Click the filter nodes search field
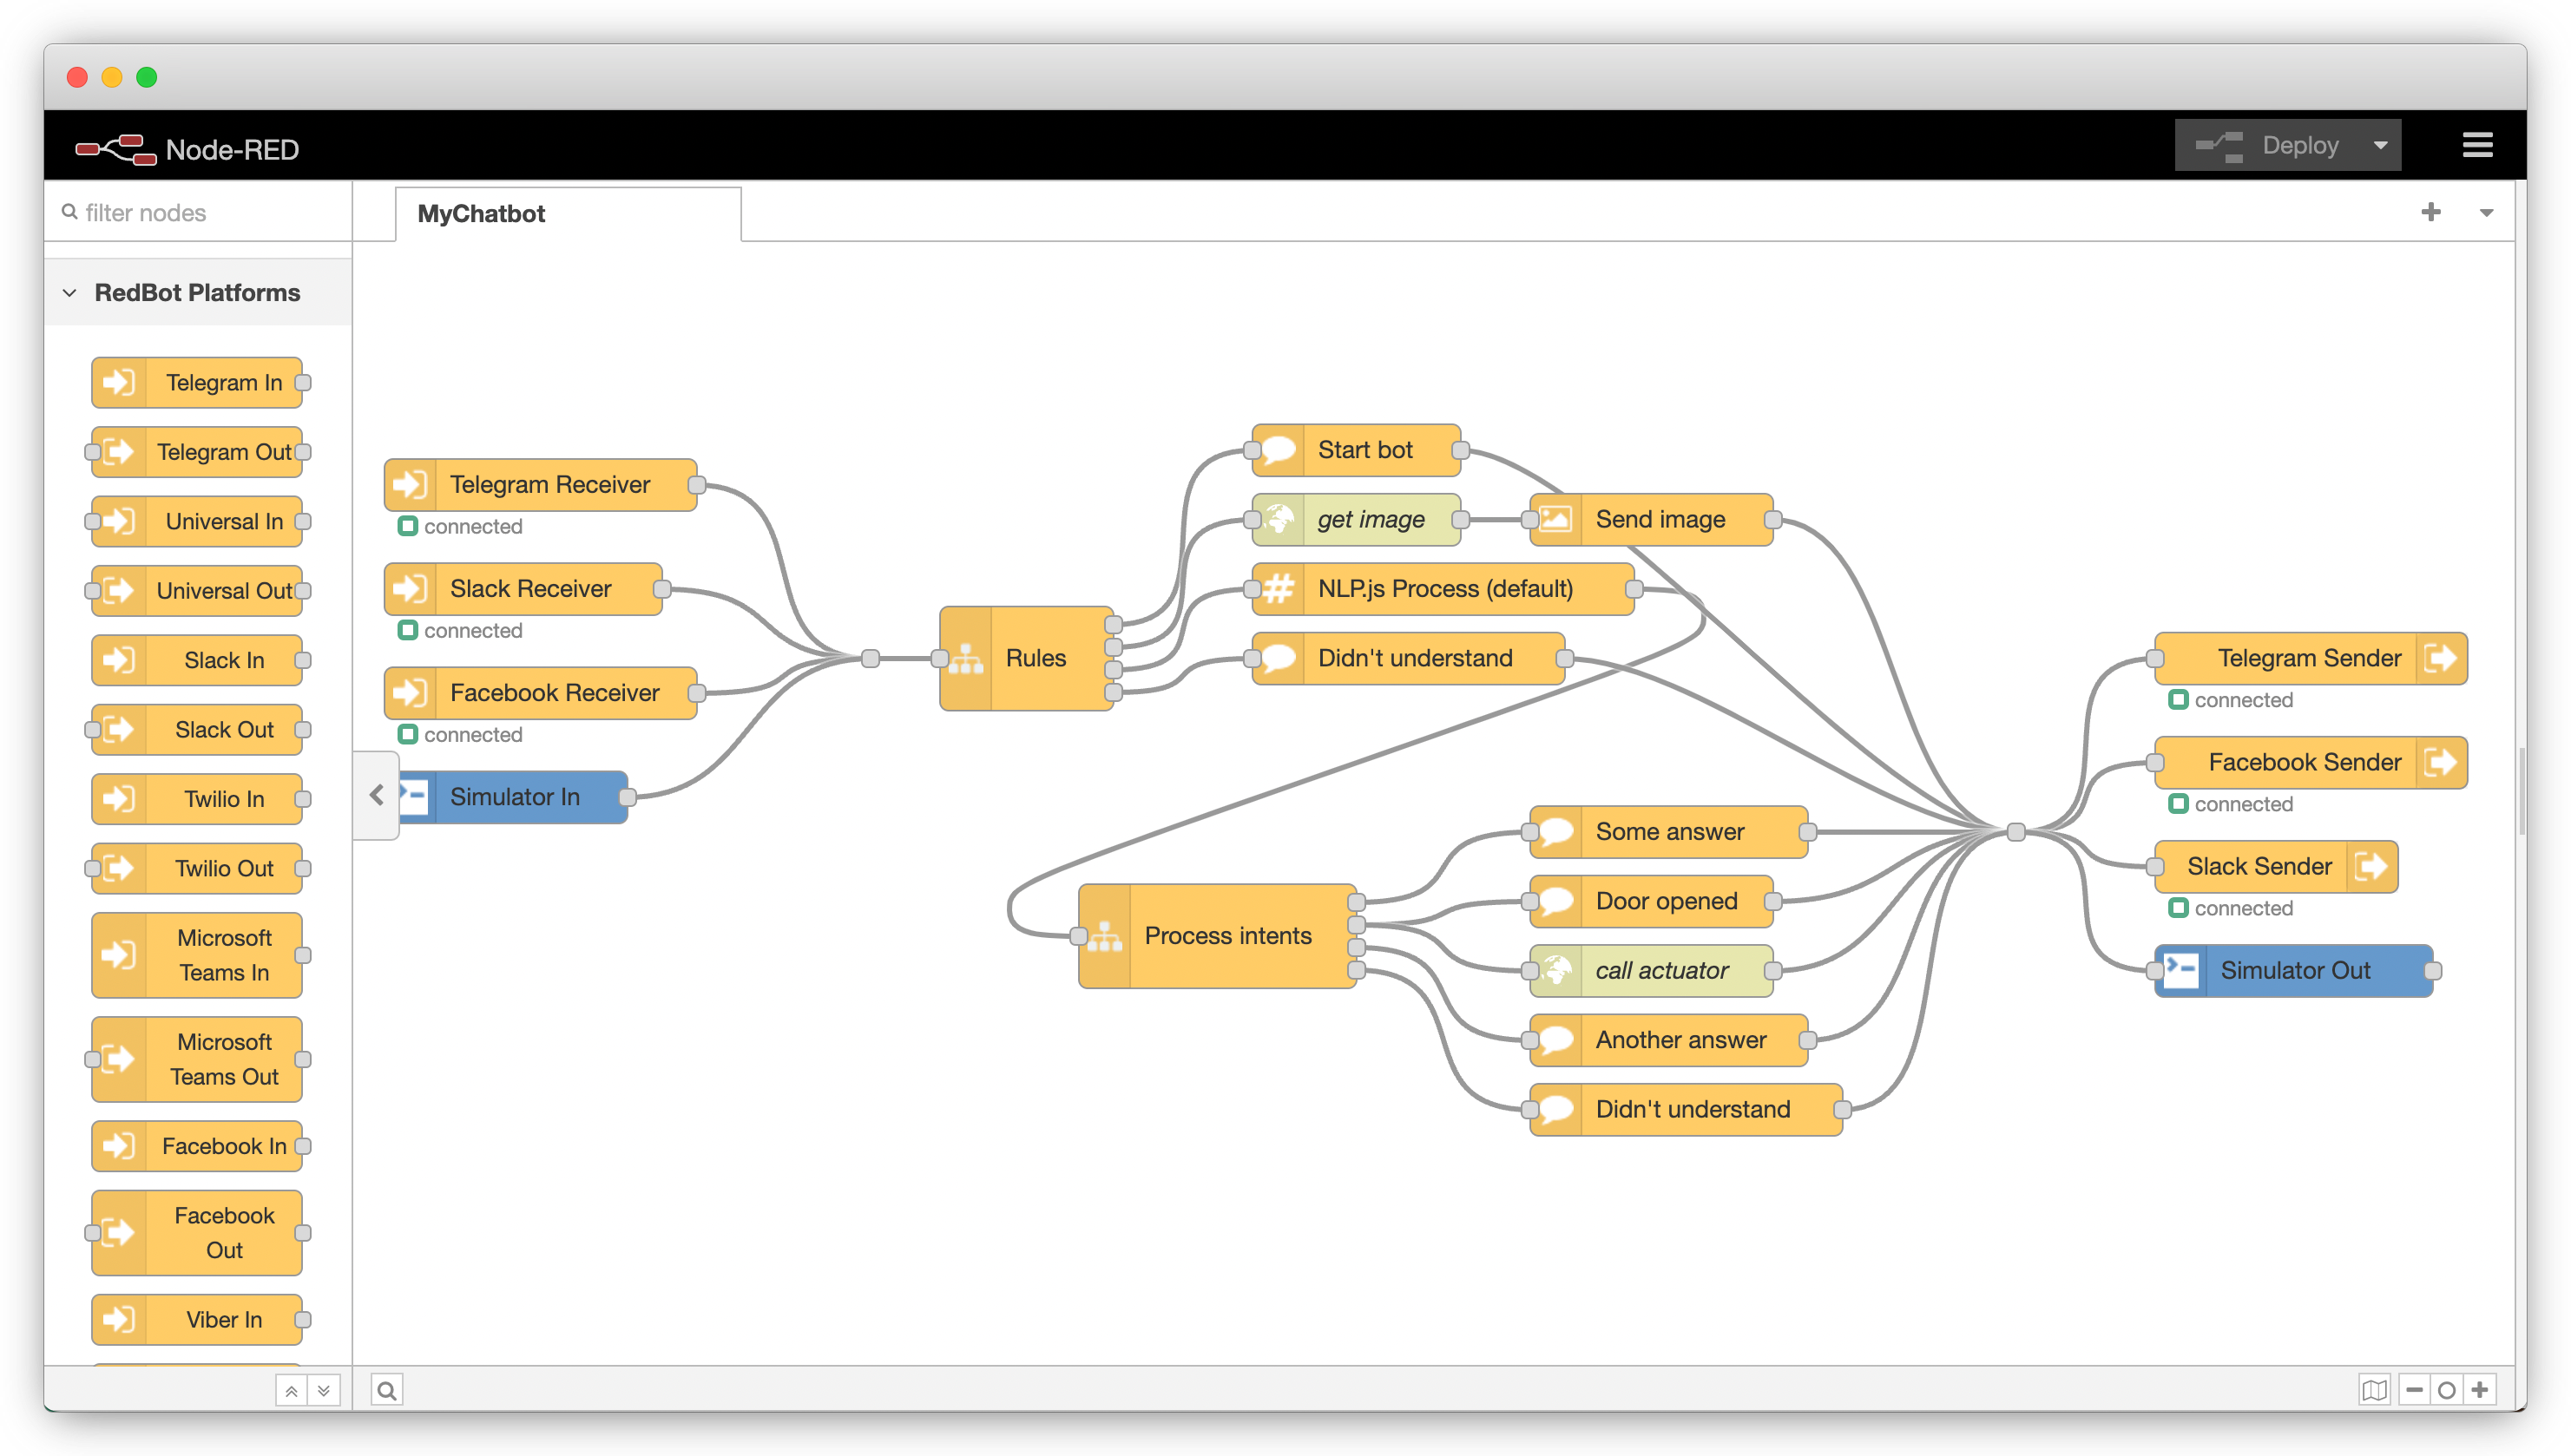 [x=200, y=213]
